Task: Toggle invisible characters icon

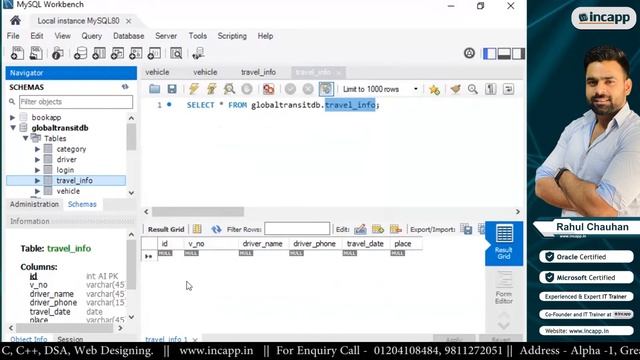Action: 491,89
